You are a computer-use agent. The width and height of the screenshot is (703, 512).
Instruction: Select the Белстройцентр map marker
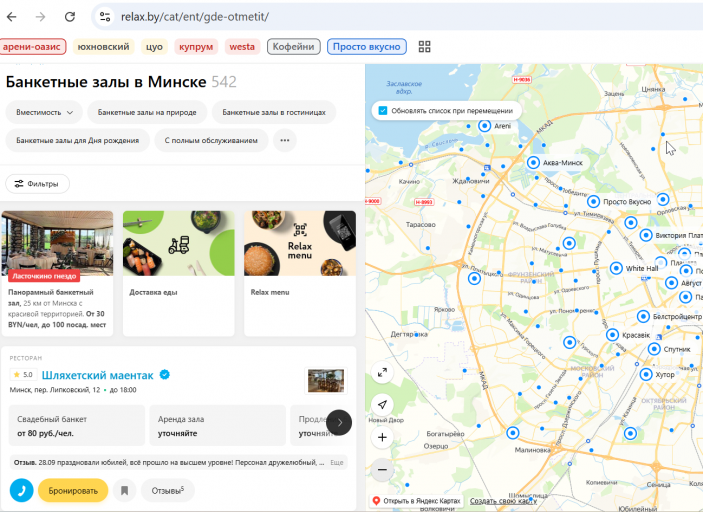point(643,317)
